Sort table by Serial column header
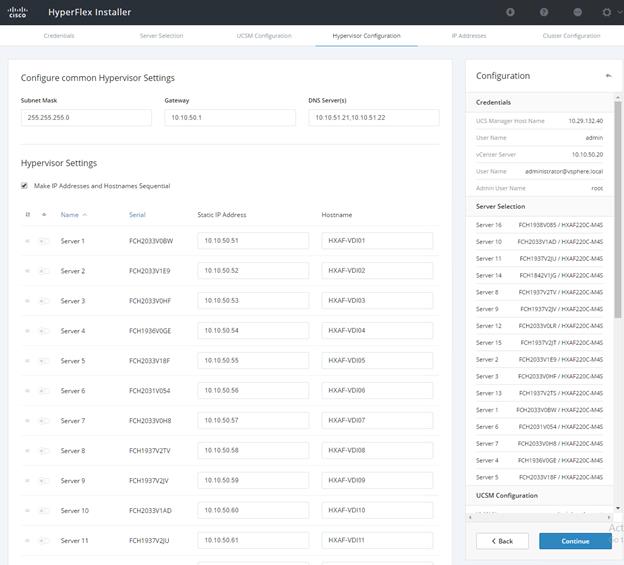 137,214
